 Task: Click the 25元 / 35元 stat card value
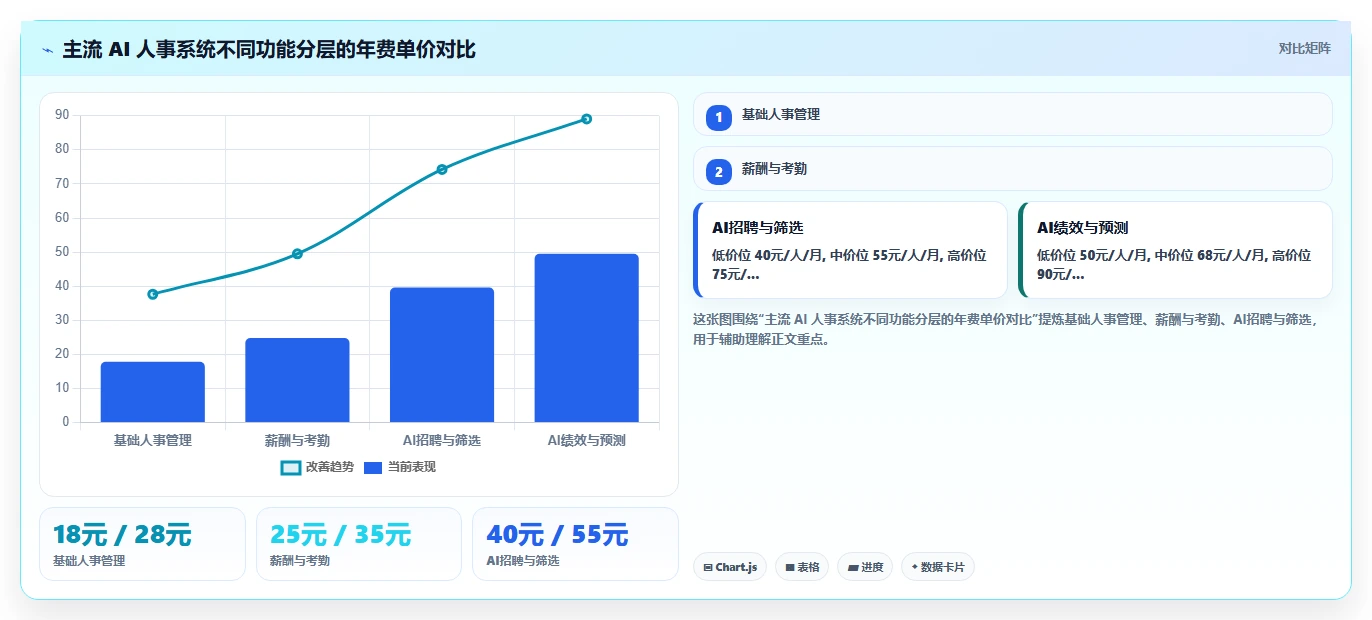340,535
